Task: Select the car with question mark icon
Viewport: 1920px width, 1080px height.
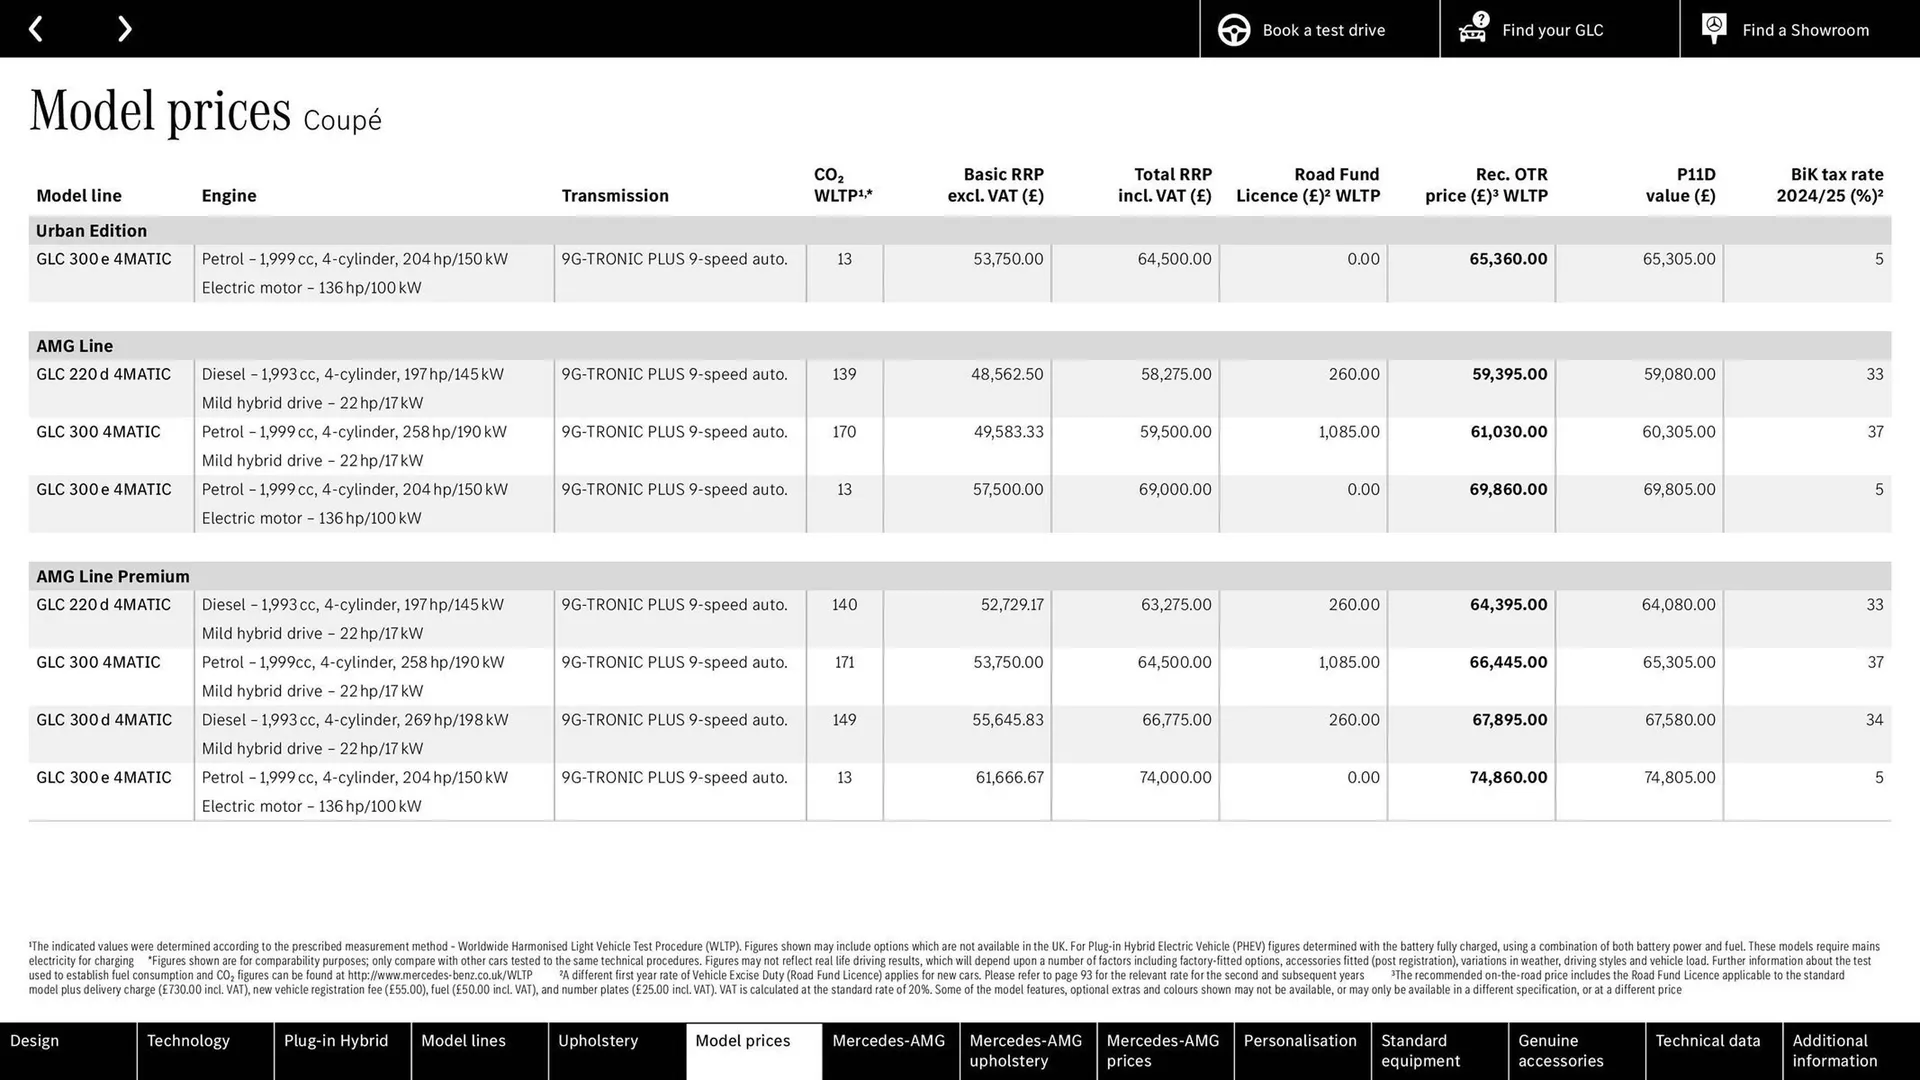Action: [1471, 29]
